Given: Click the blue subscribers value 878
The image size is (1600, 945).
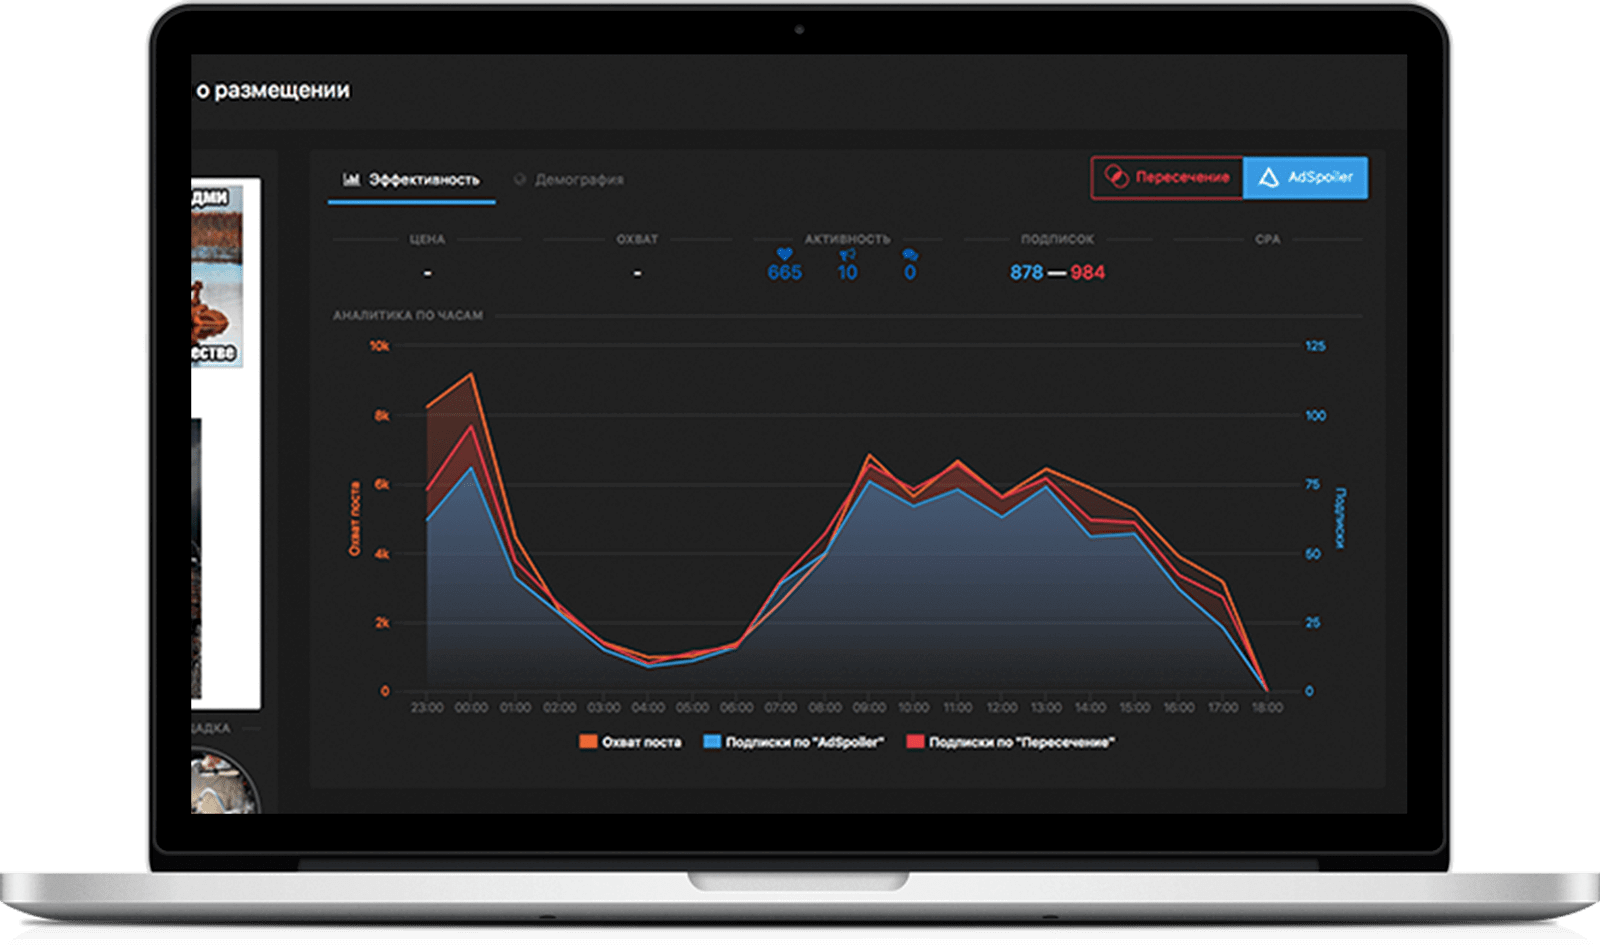Looking at the screenshot, I should coord(1026,272).
